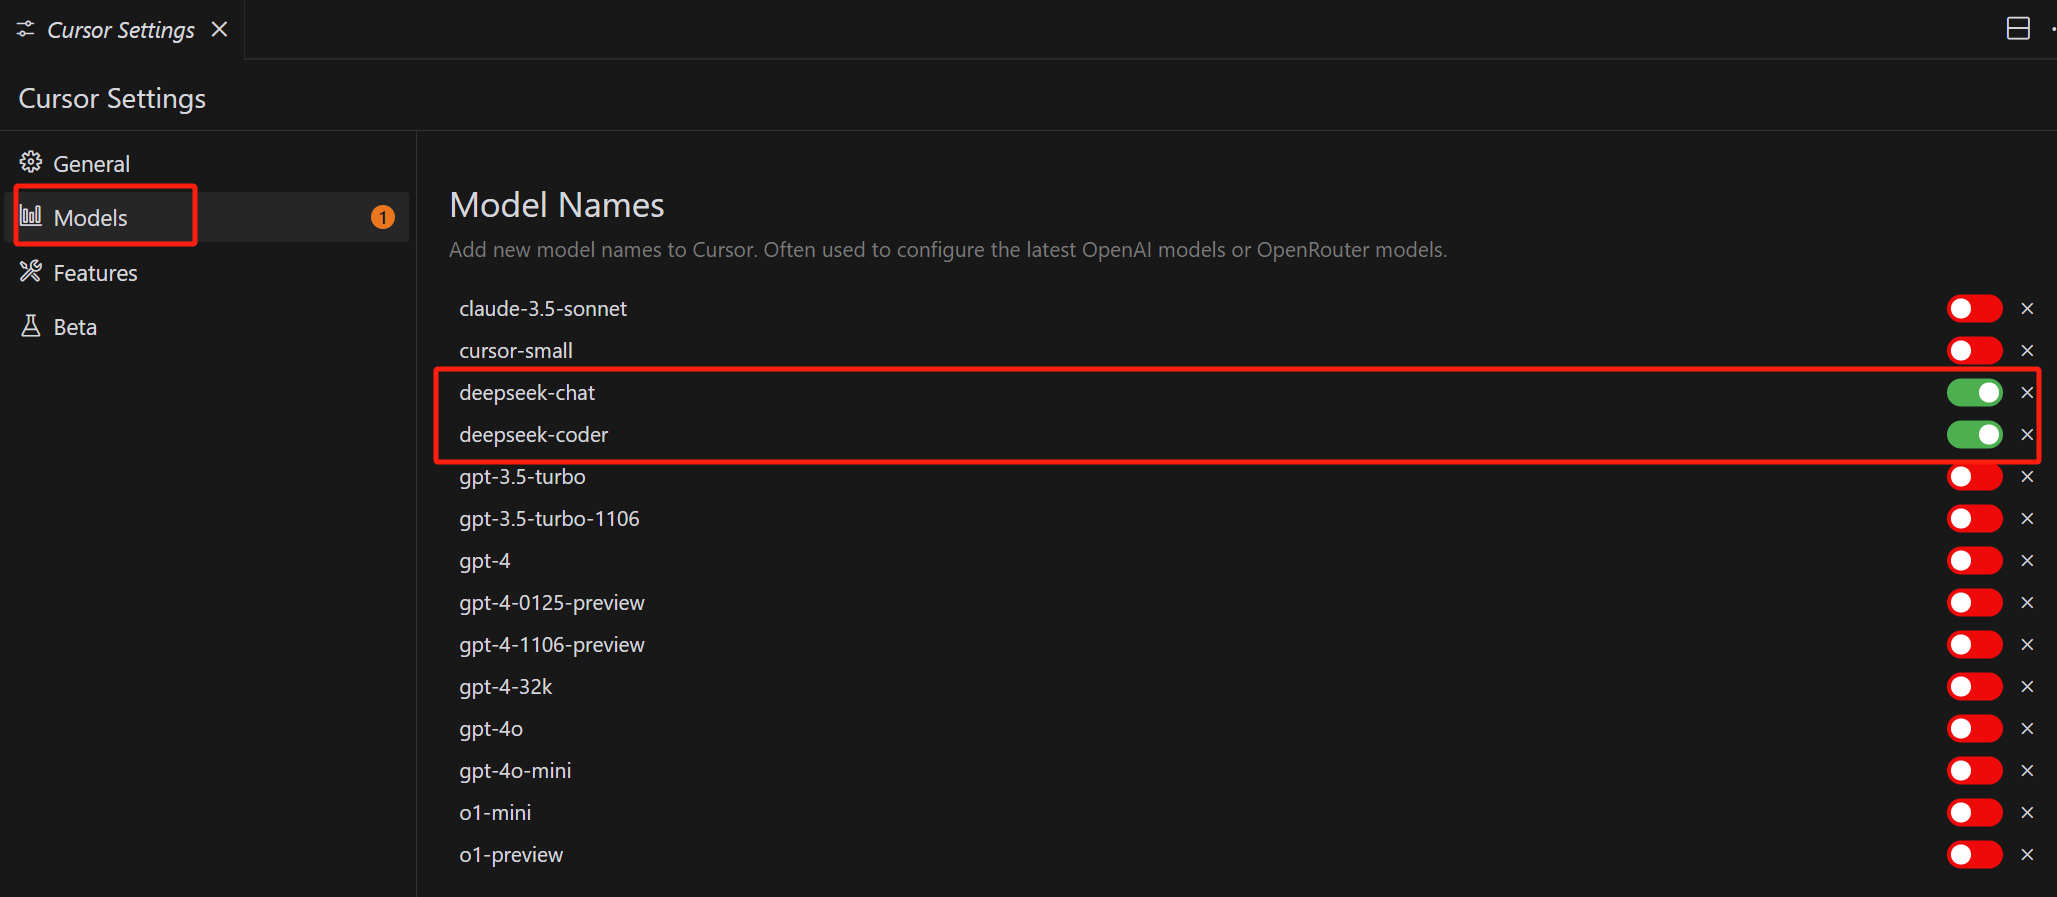Viewport: 2057px width, 897px height.
Task: Select the o1-preview model name text
Action: pyautogui.click(x=511, y=855)
